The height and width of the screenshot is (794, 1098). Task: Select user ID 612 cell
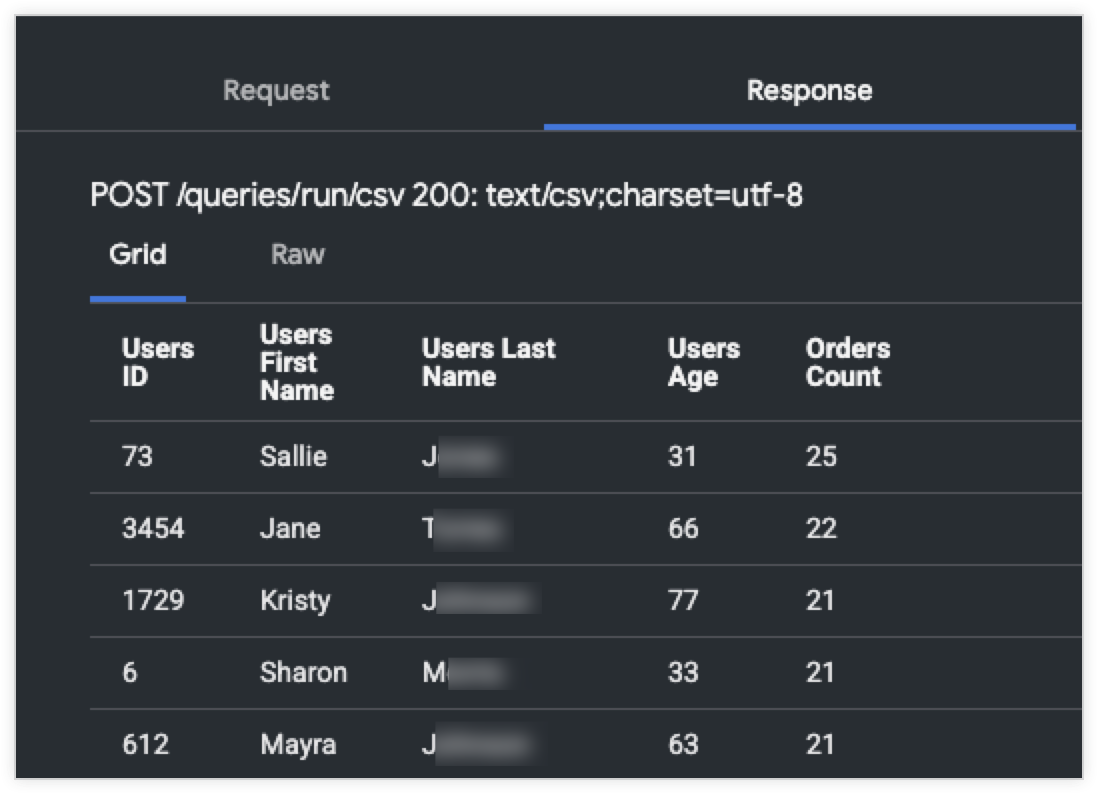(x=144, y=745)
